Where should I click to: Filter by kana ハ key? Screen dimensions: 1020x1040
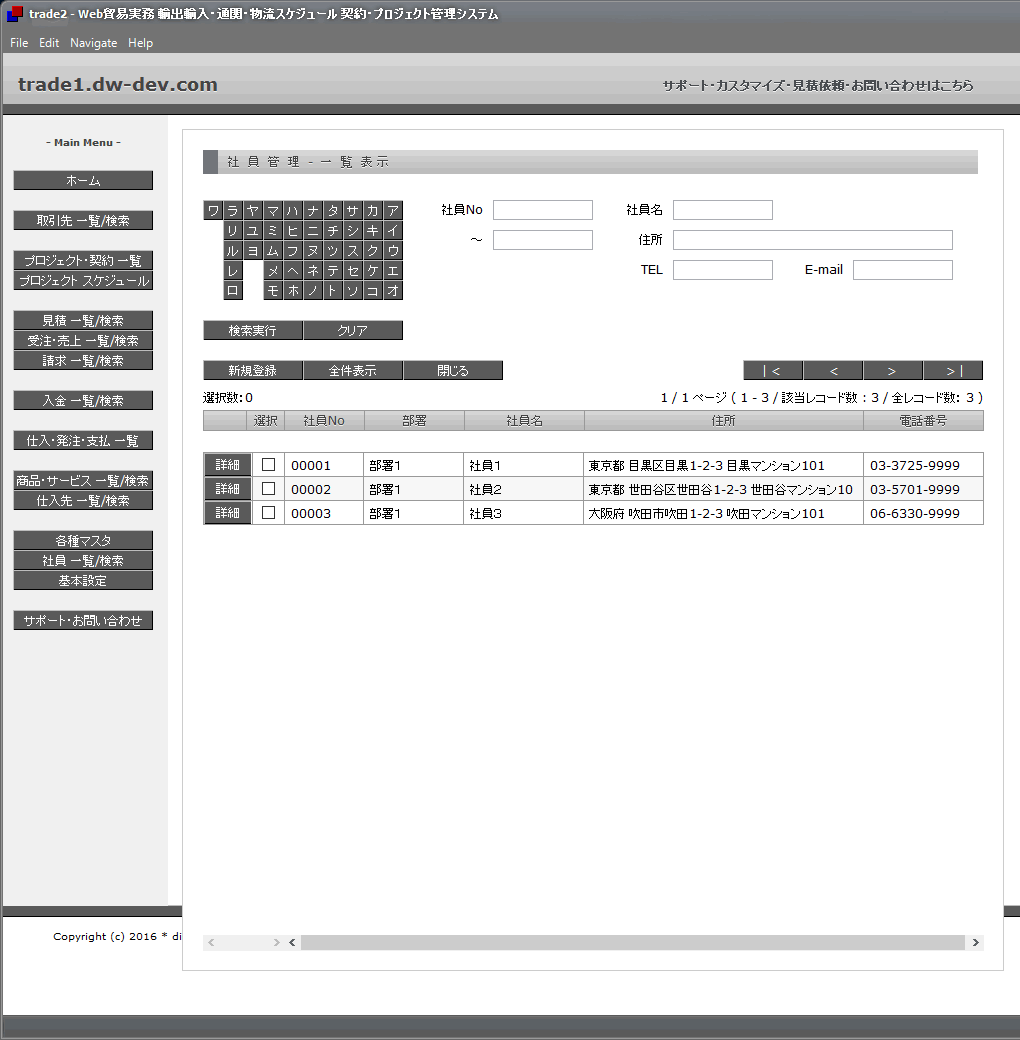[x=292, y=210]
